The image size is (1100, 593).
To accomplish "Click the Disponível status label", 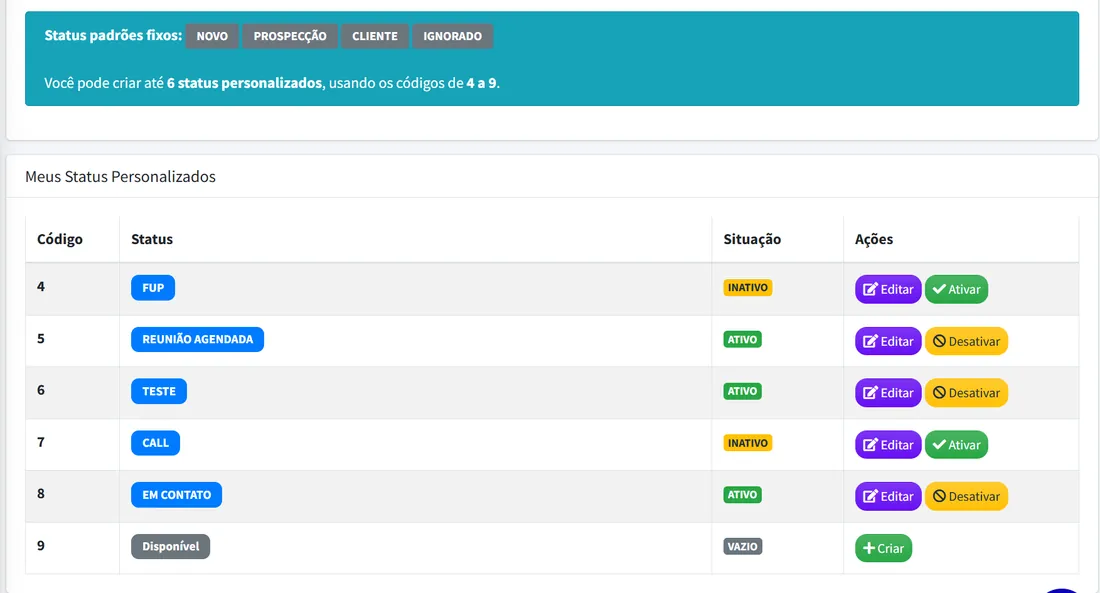I will point(170,547).
